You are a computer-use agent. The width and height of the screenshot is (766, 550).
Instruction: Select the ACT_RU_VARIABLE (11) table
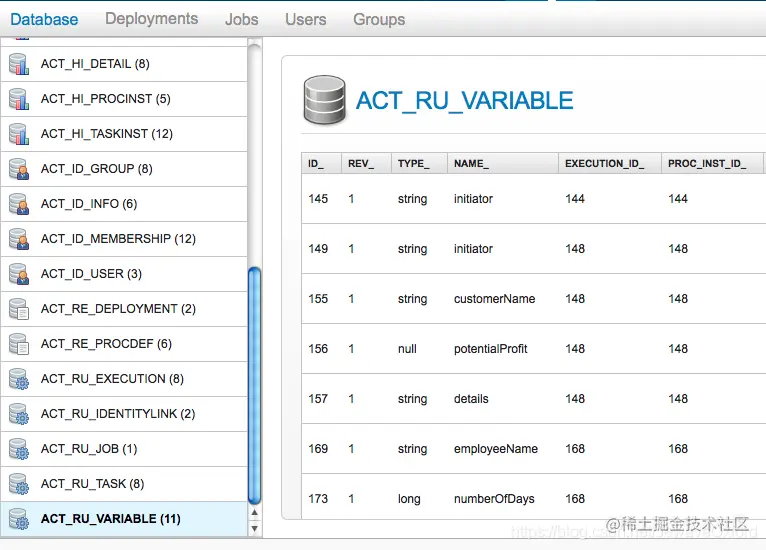pos(124,519)
